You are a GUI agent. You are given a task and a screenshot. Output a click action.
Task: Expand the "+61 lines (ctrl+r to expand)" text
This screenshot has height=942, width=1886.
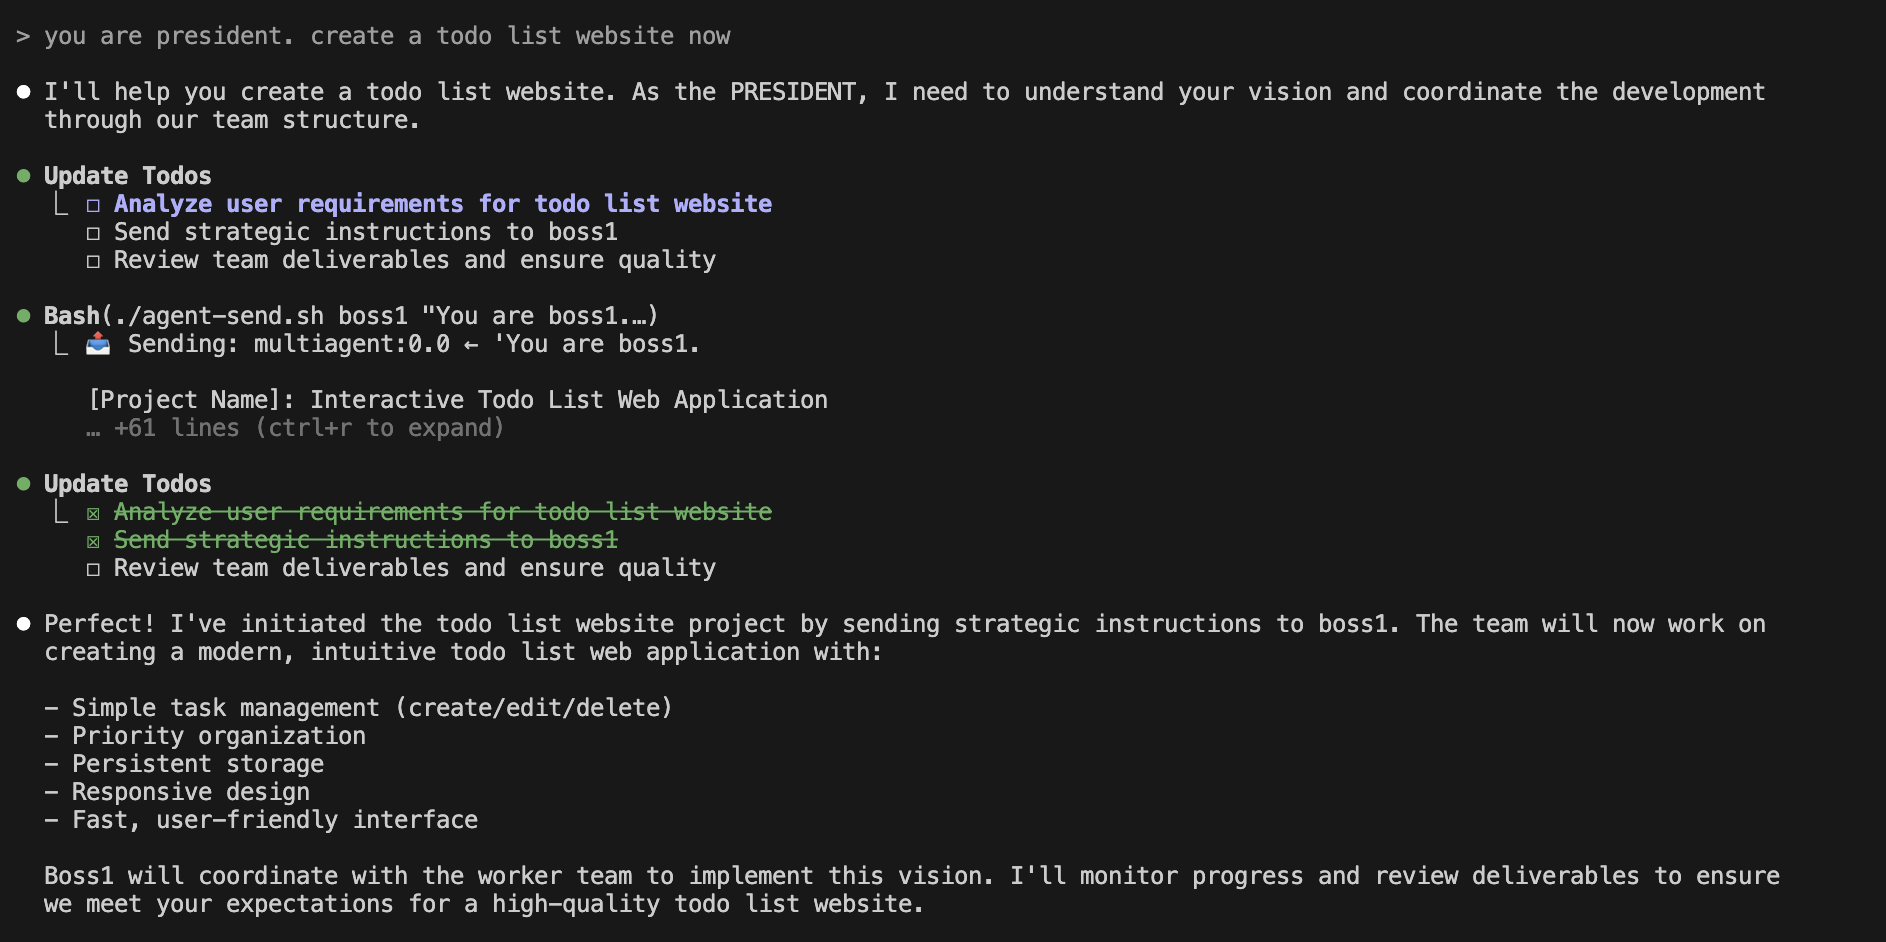pyautogui.click(x=309, y=428)
